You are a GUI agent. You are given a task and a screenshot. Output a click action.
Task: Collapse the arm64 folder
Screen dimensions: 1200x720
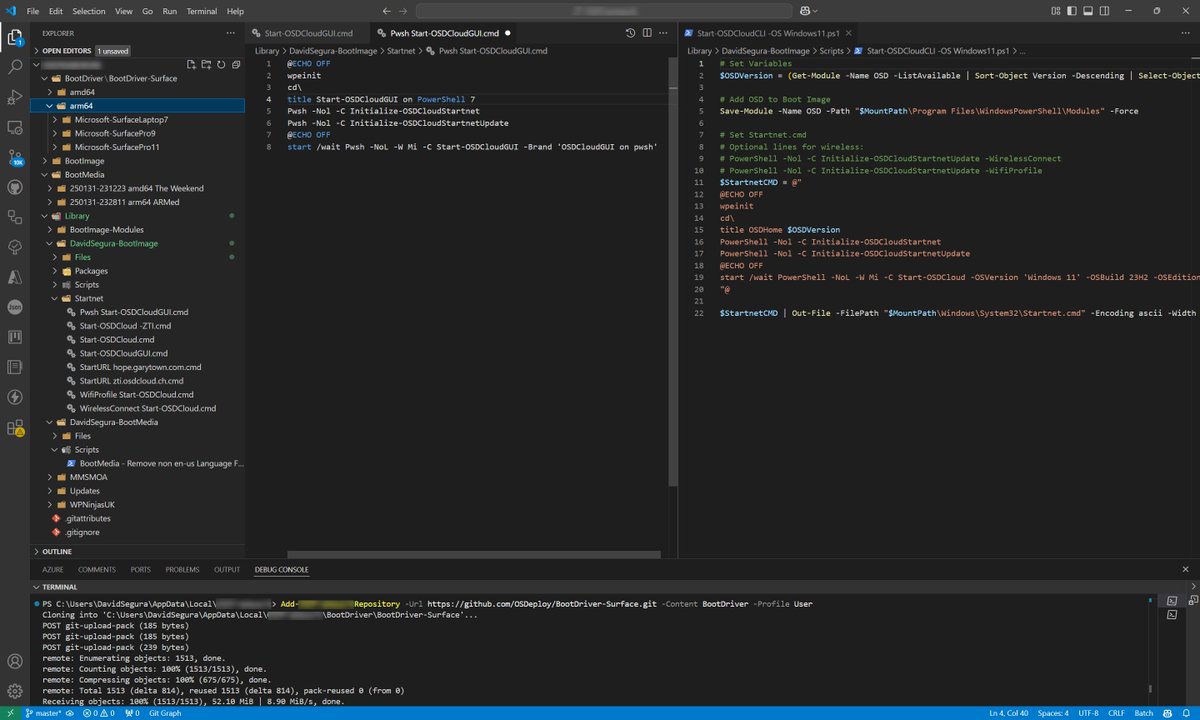click(137, 106)
